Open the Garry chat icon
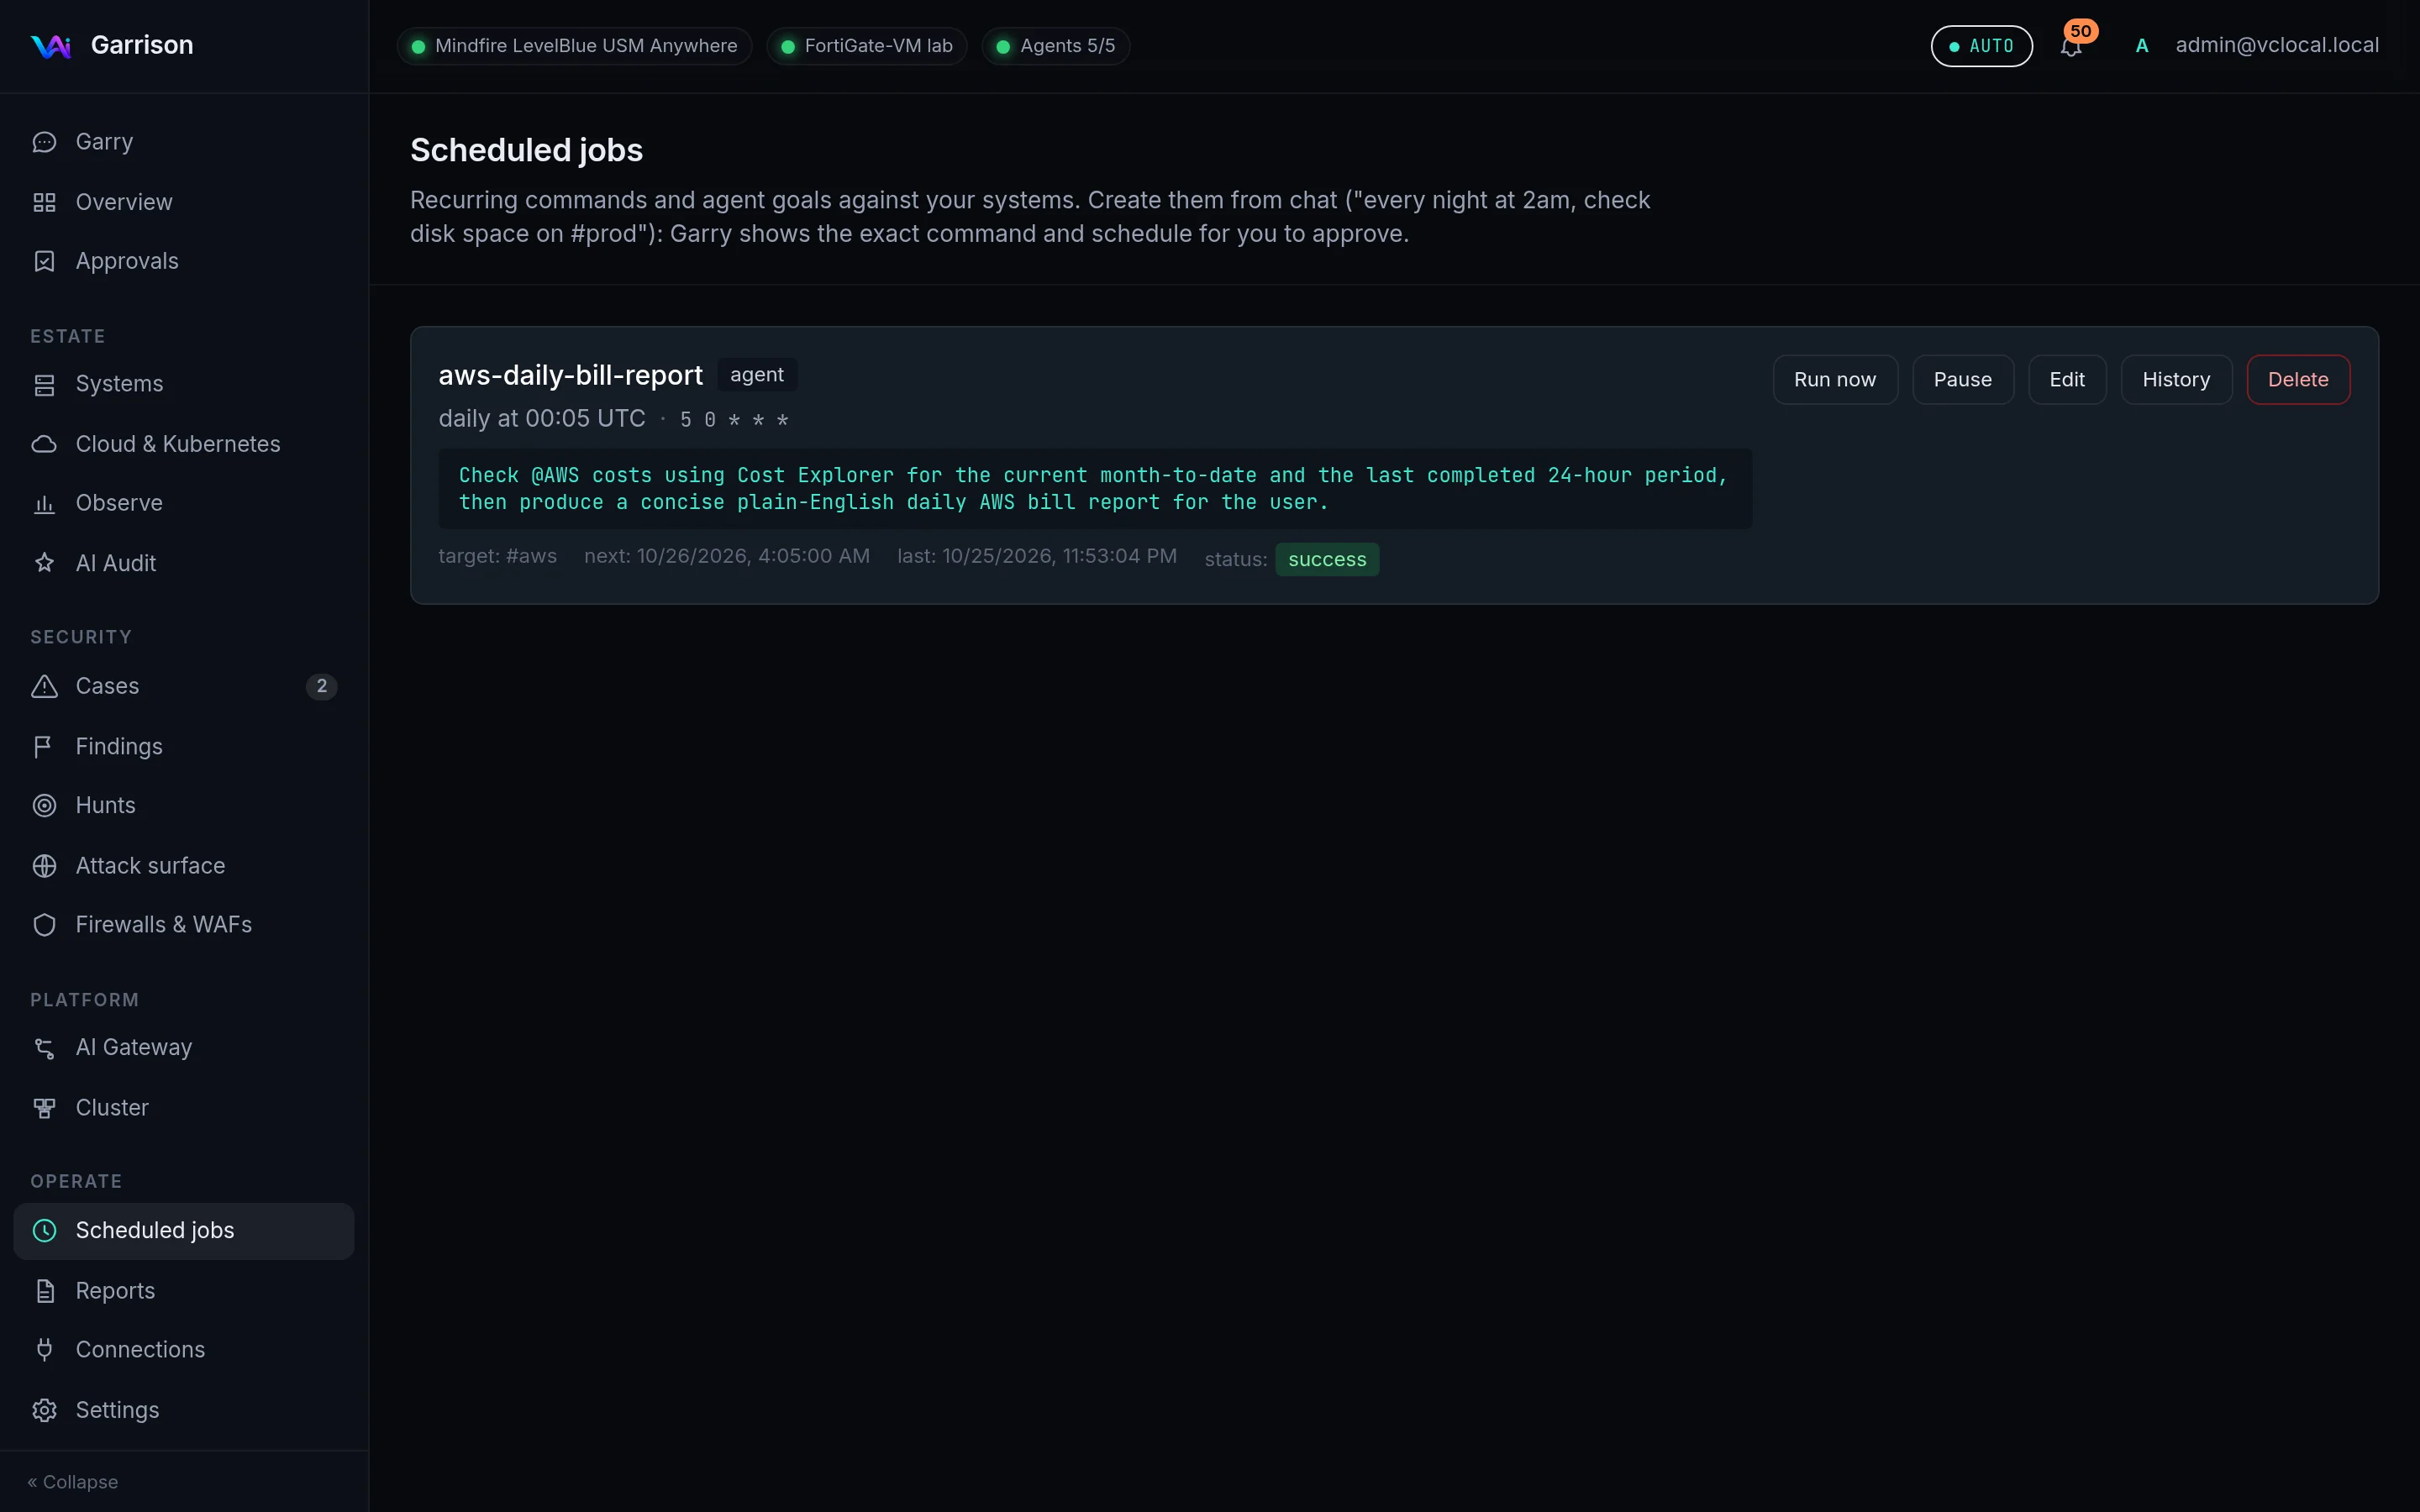This screenshot has height=1512, width=2420. tap(44, 142)
